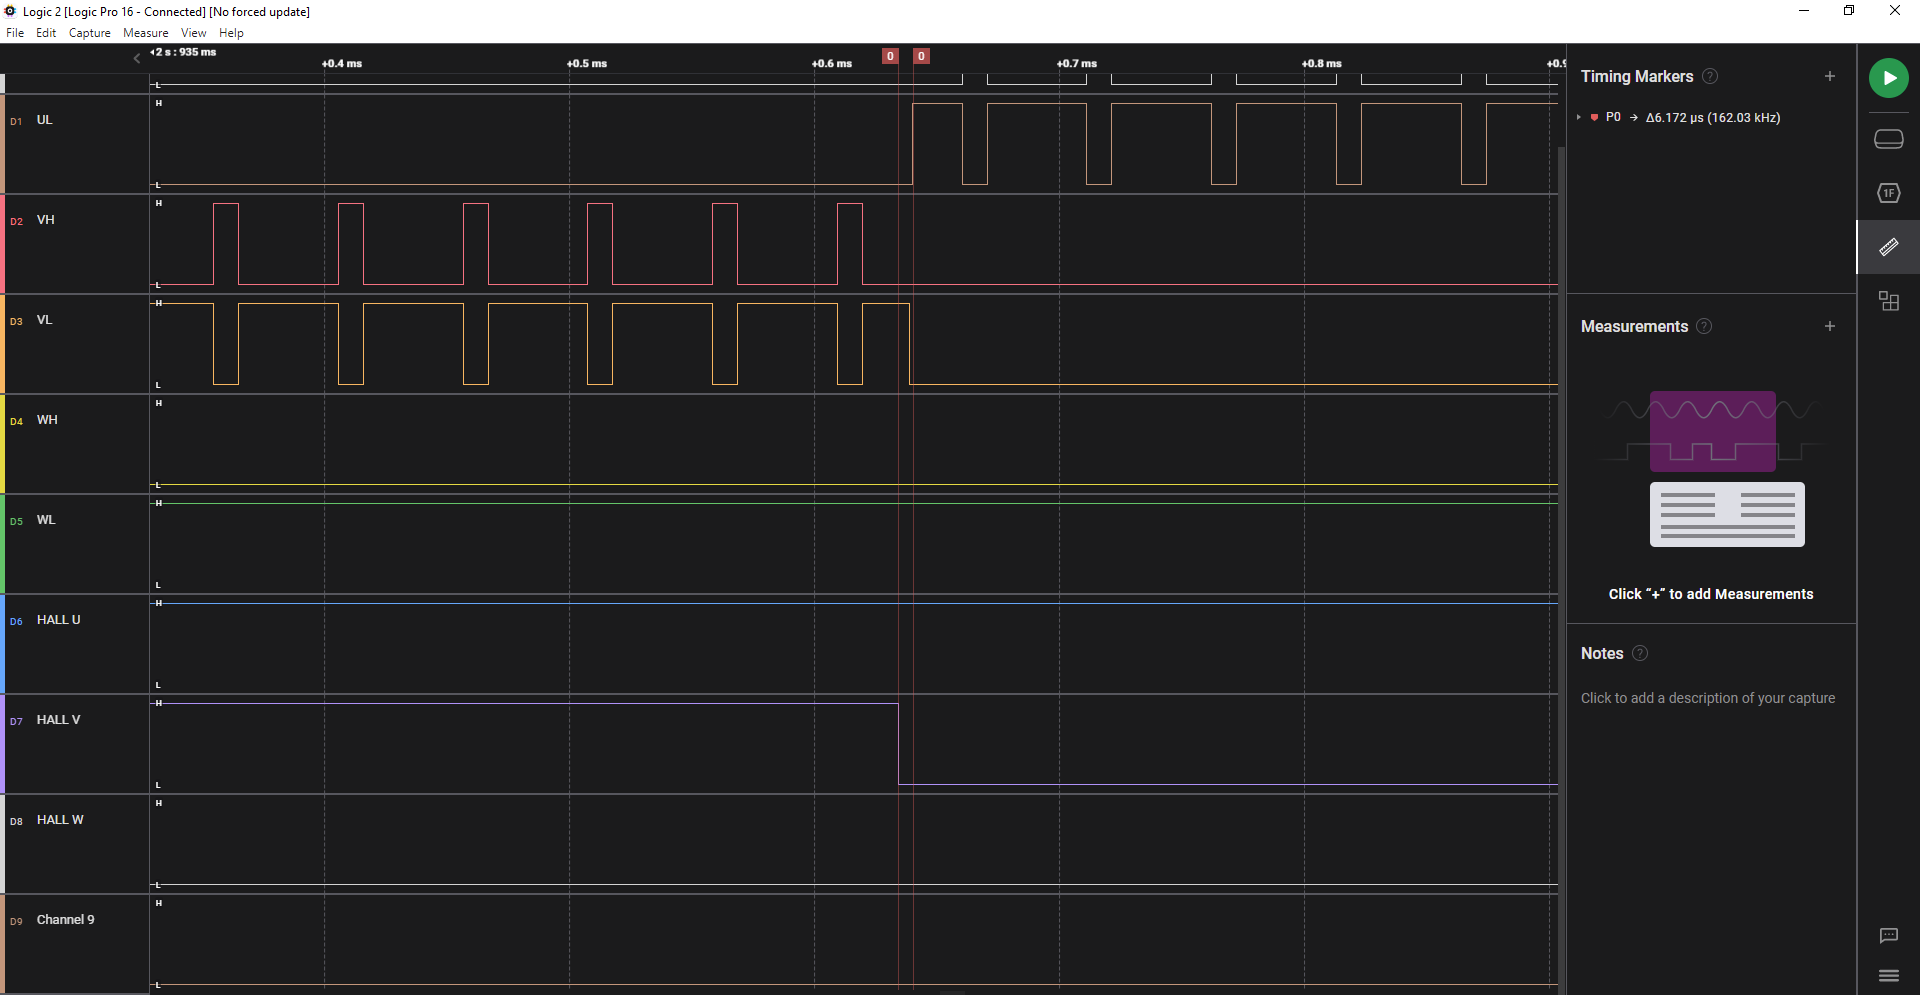Select the Timing Markers ruler icon
Image resolution: width=1920 pixels, height=995 pixels.
(1888, 247)
